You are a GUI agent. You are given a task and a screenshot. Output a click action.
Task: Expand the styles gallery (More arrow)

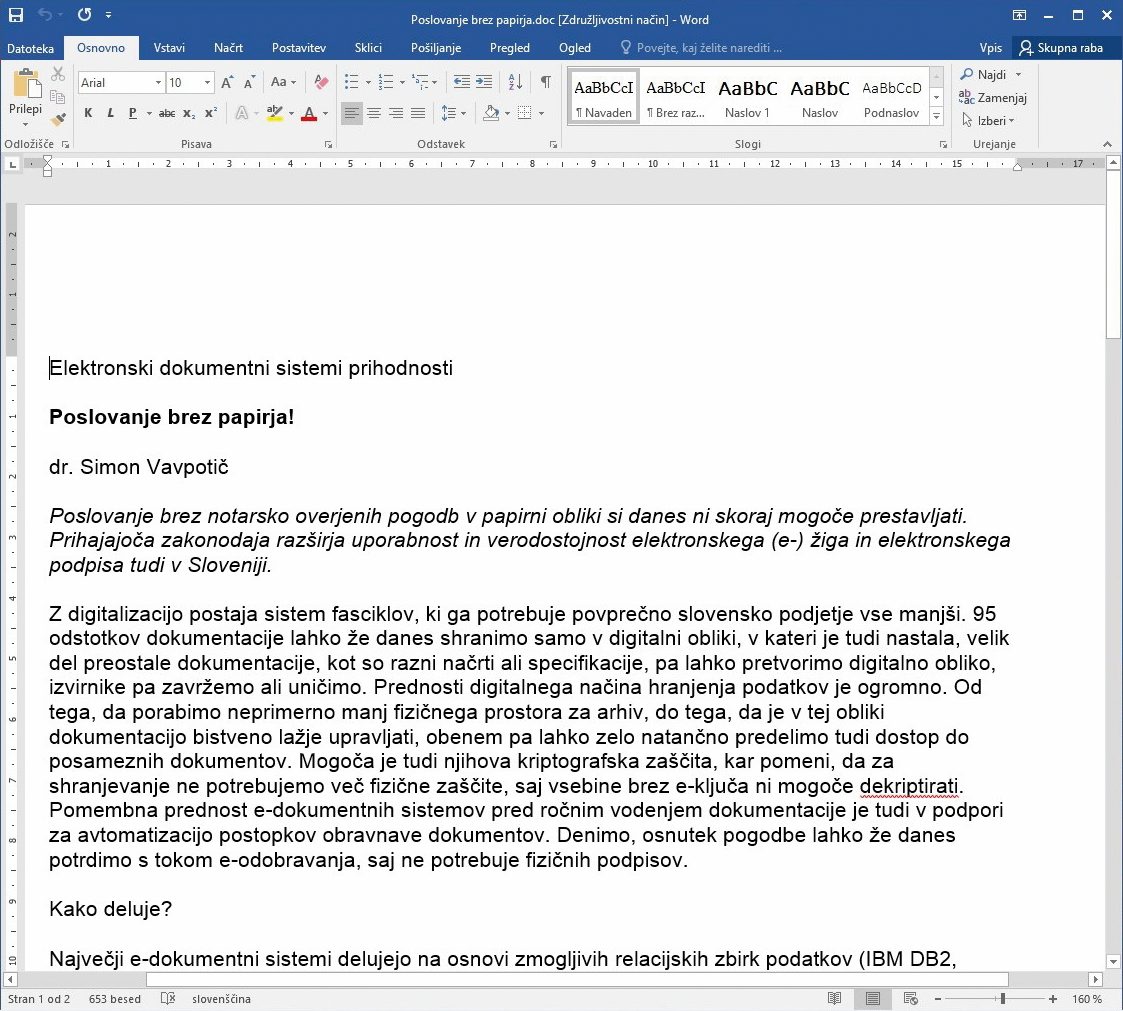[937, 115]
